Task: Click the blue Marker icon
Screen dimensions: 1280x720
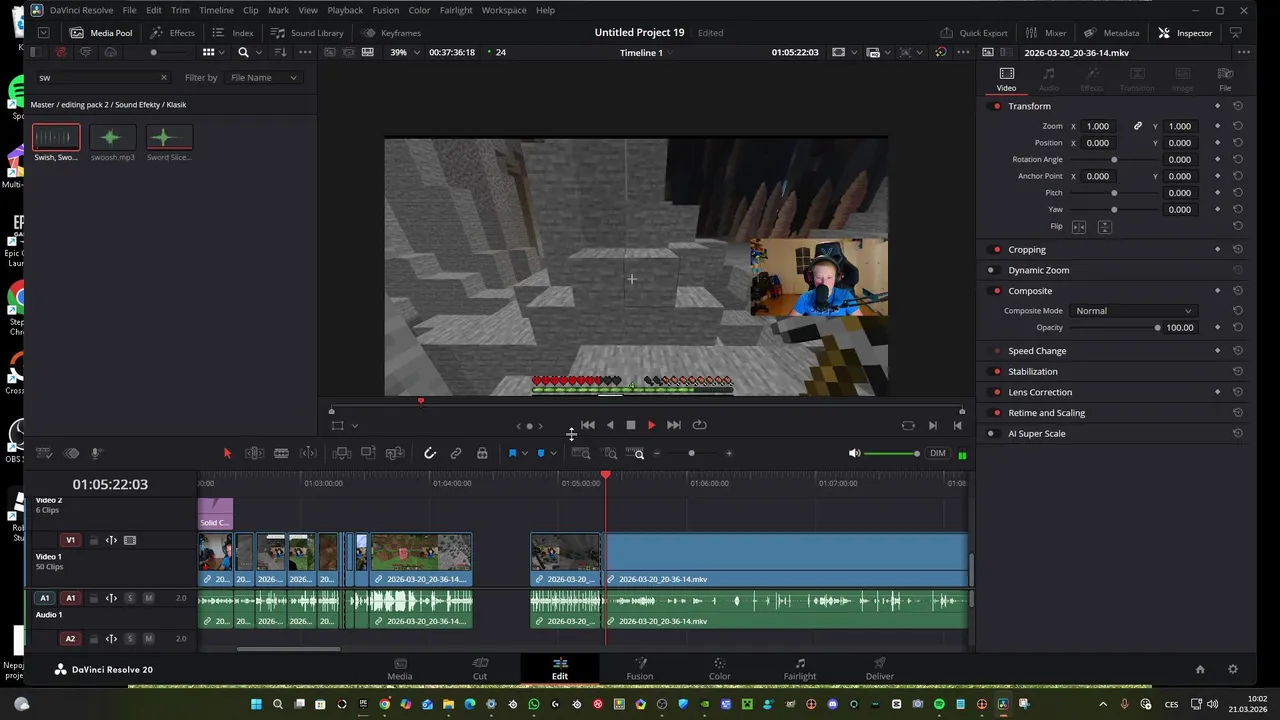Action: click(x=541, y=453)
